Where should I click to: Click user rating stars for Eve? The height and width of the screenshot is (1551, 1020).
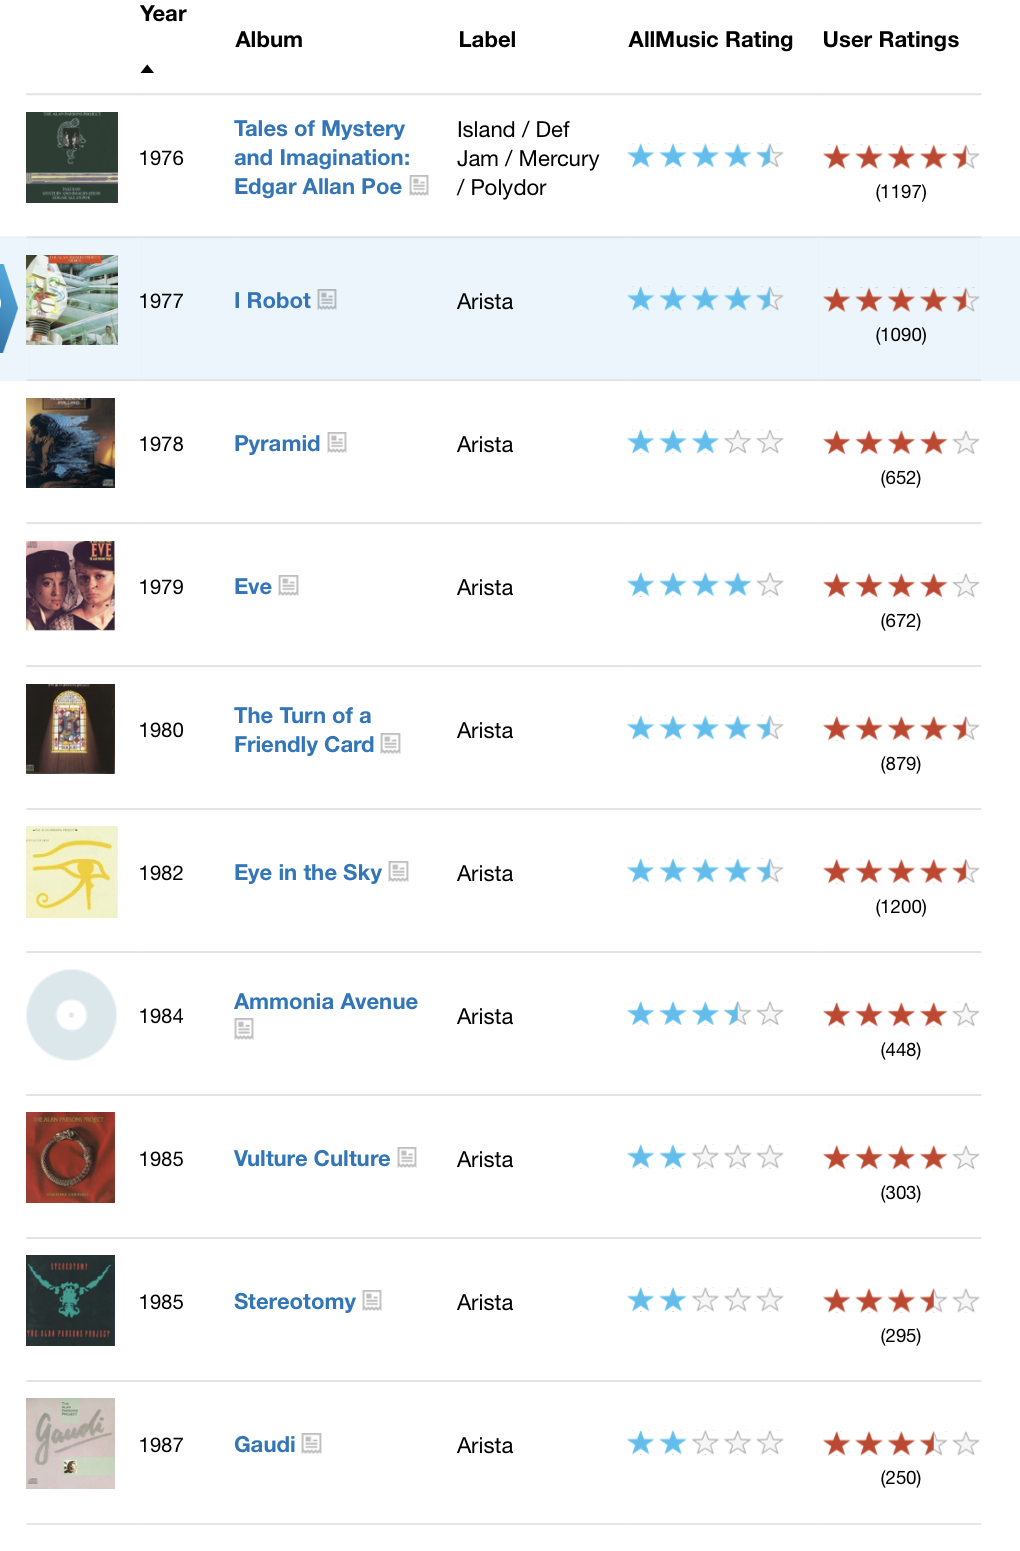point(900,585)
